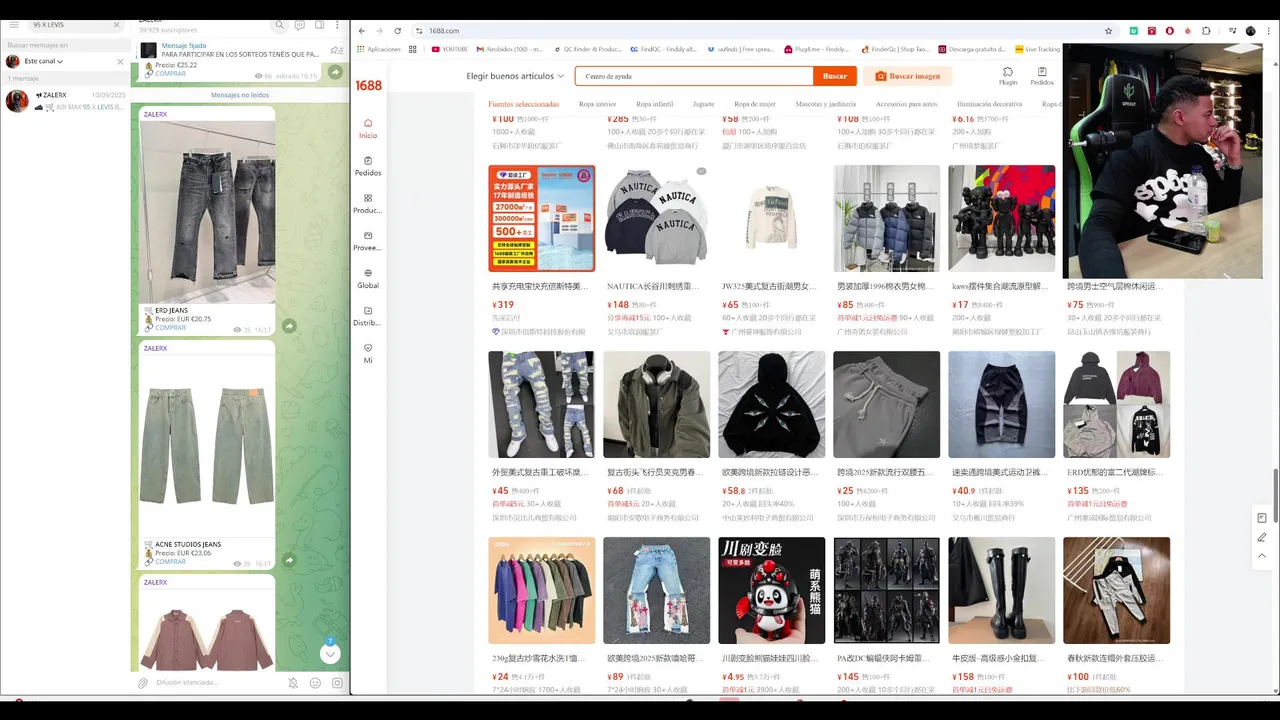This screenshot has height=720, width=1280.
Task: Click COMPRAR under ACNE STUDIOS JEANS
Action: point(170,562)
